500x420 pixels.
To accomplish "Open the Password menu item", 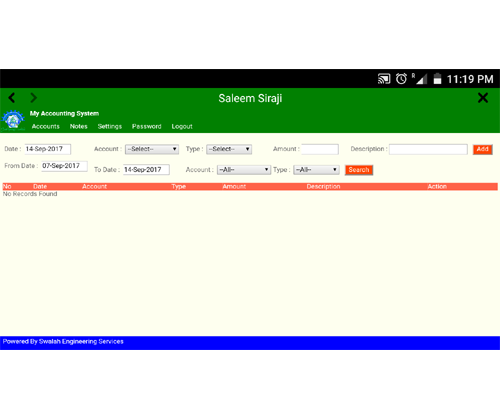I will coord(147,126).
